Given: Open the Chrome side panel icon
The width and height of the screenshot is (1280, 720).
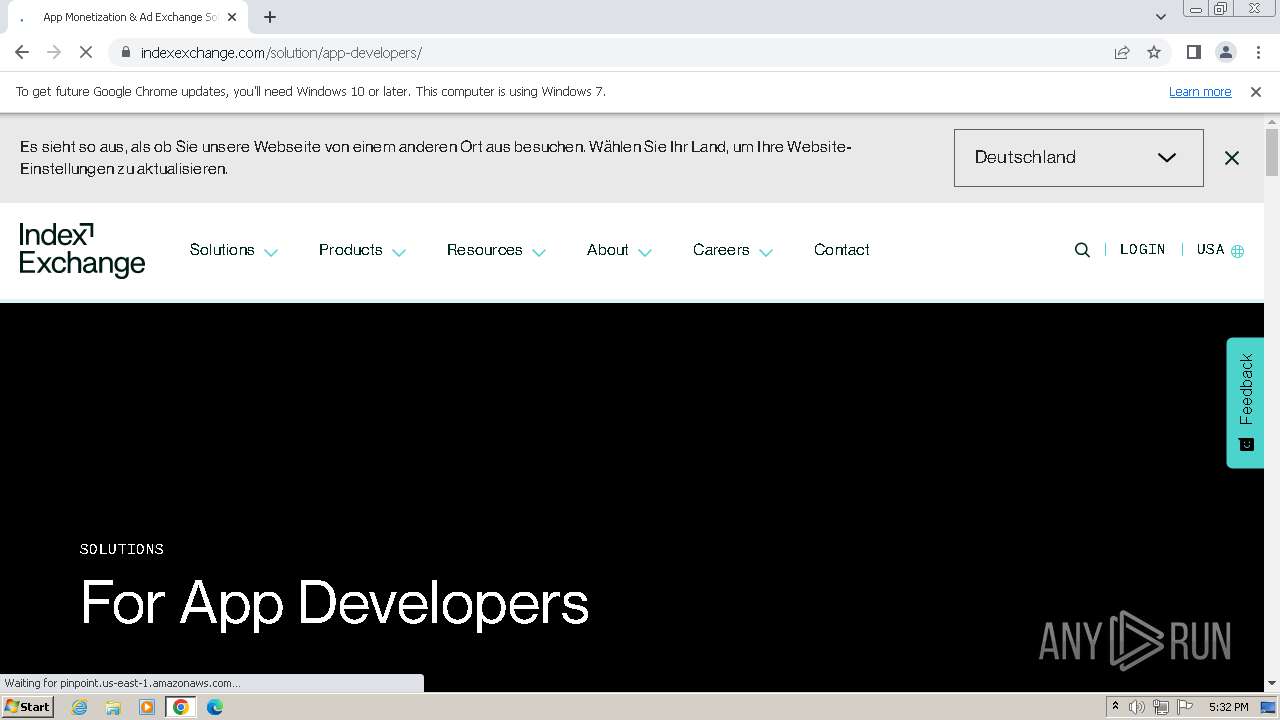Looking at the screenshot, I should pos(1194,52).
